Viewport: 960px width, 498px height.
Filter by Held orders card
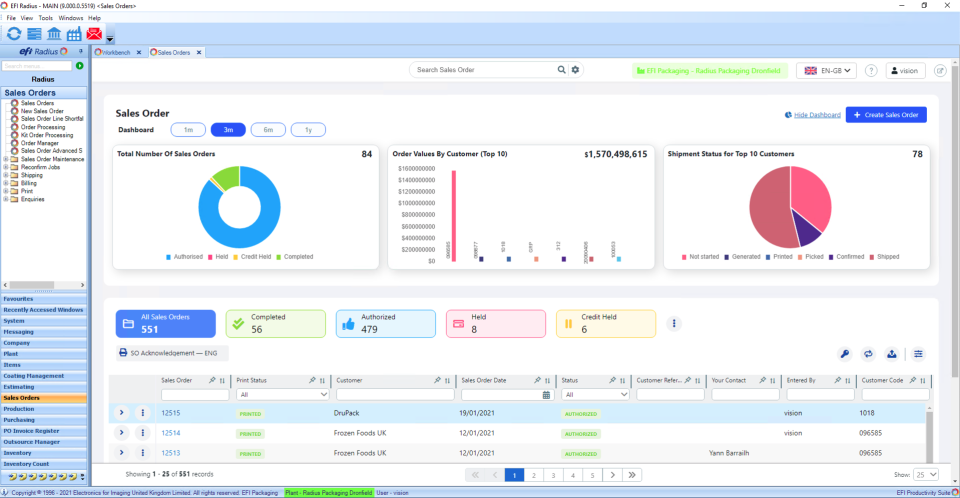tap(496, 323)
